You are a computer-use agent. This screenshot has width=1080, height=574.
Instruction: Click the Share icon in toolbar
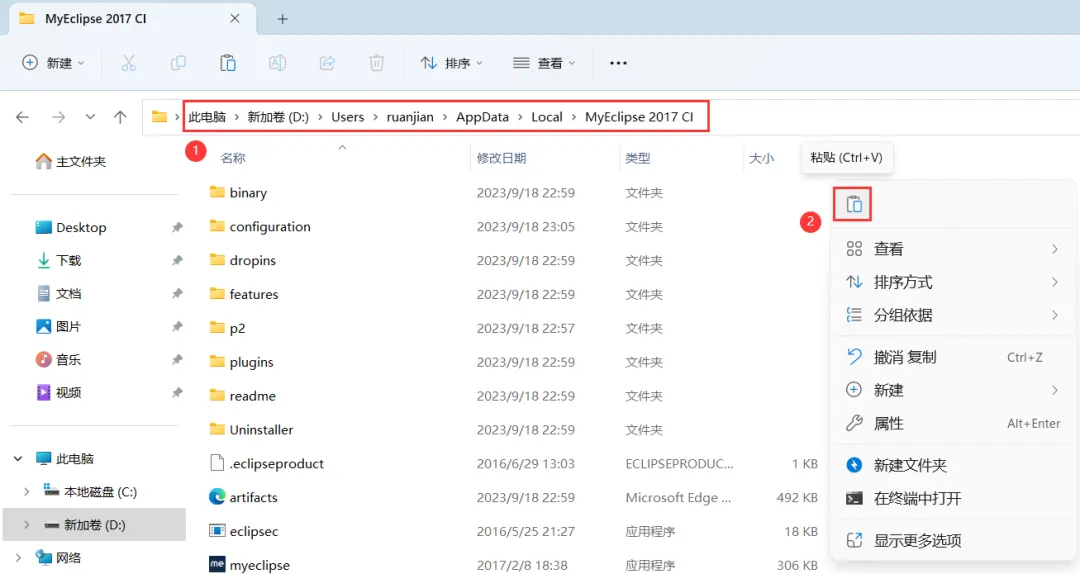coord(327,63)
